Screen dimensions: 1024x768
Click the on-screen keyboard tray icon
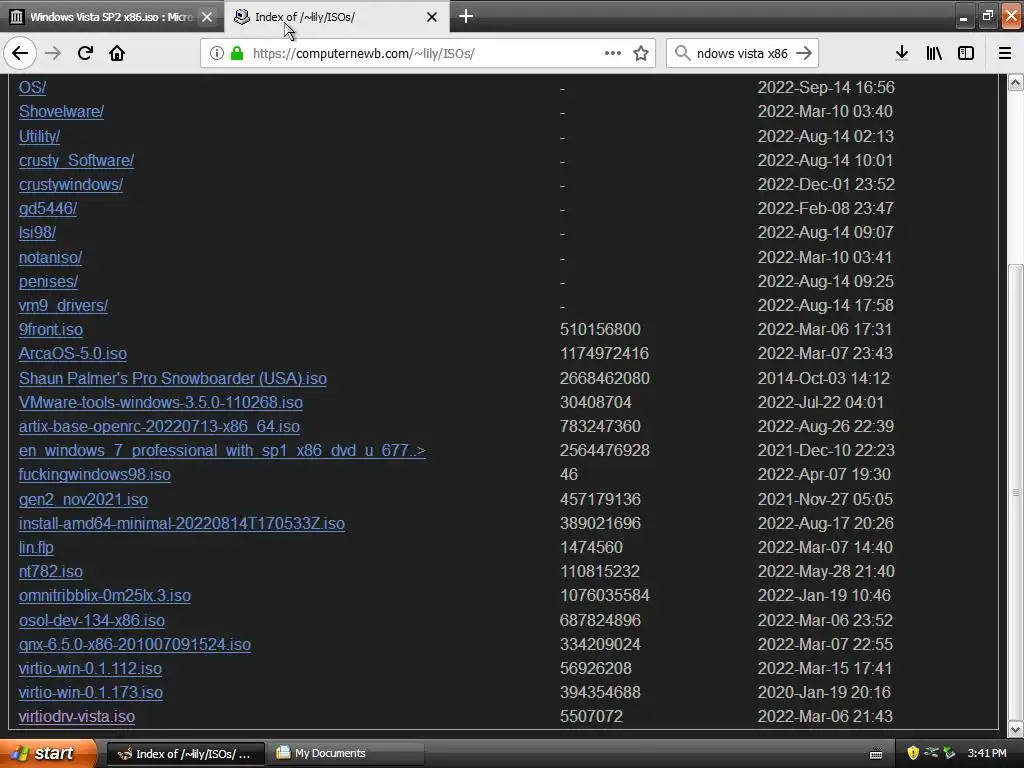(876, 754)
